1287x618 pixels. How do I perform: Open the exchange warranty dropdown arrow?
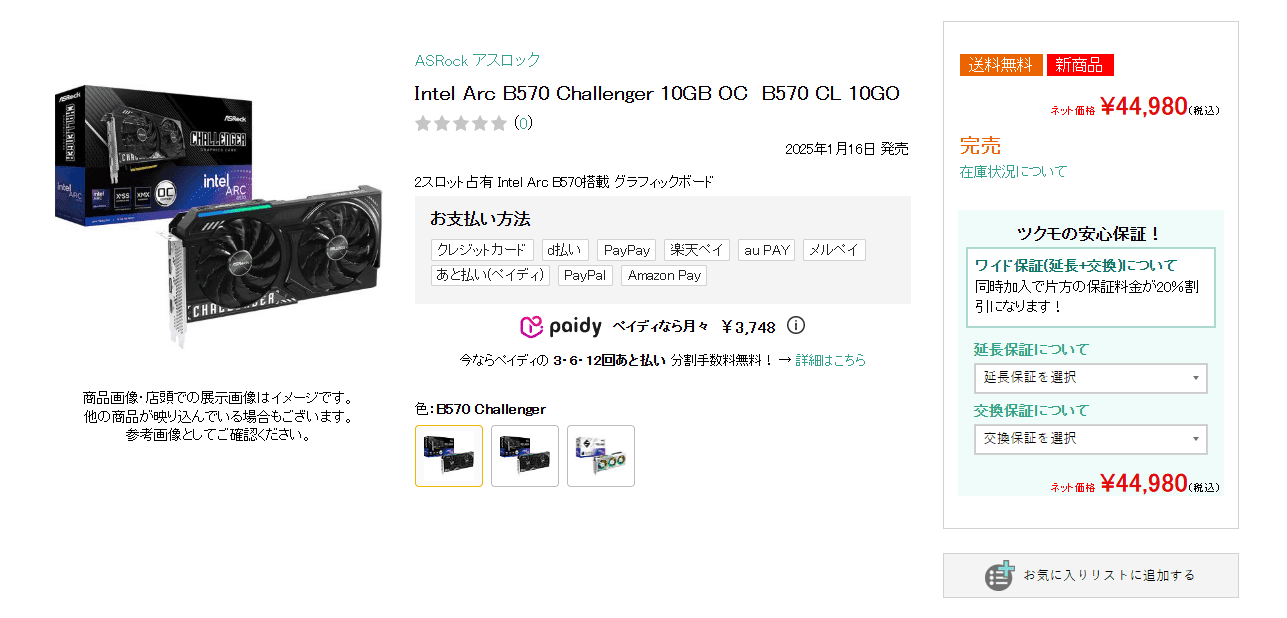[x=1195, y=439]
